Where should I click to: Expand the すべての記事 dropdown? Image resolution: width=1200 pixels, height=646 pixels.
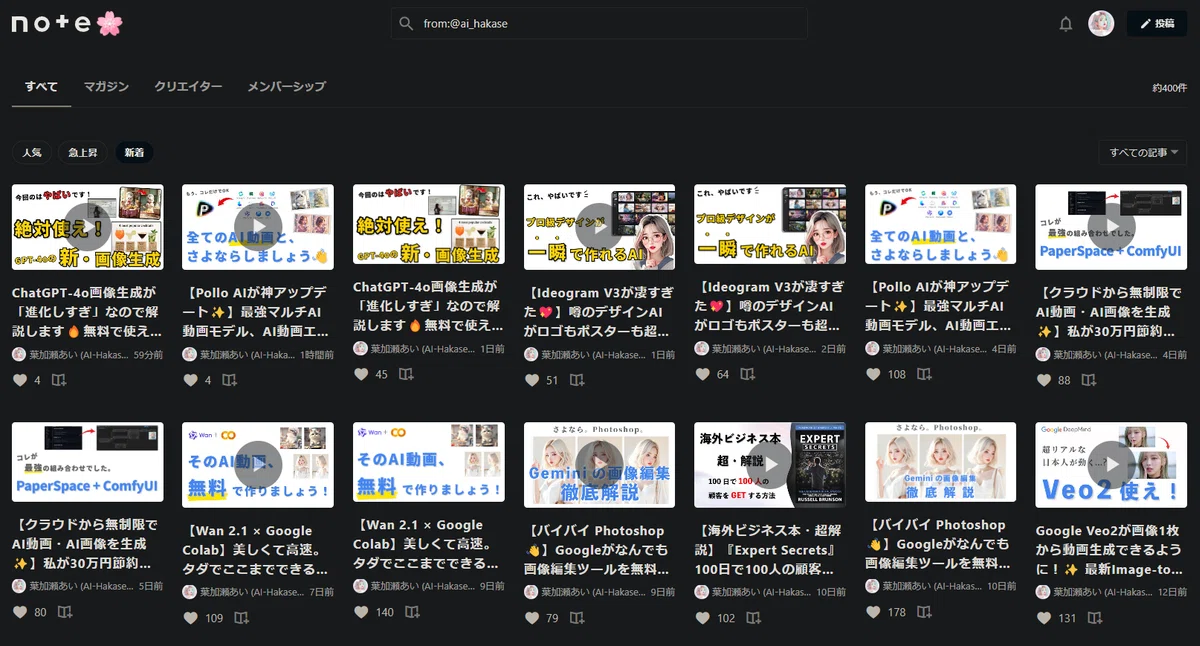1143,153
